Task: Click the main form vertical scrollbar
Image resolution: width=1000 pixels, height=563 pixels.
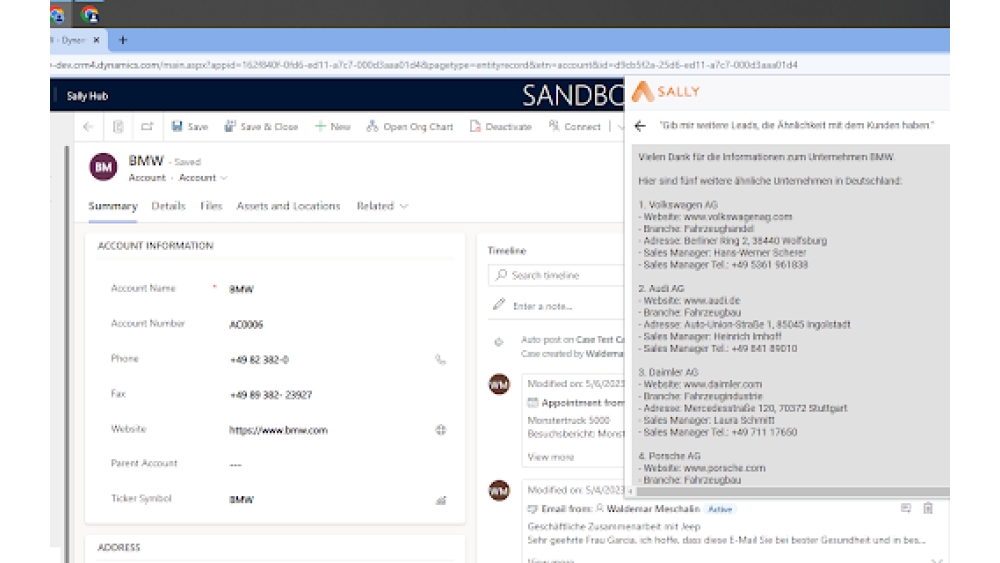Action: click(x=66, y=354)
